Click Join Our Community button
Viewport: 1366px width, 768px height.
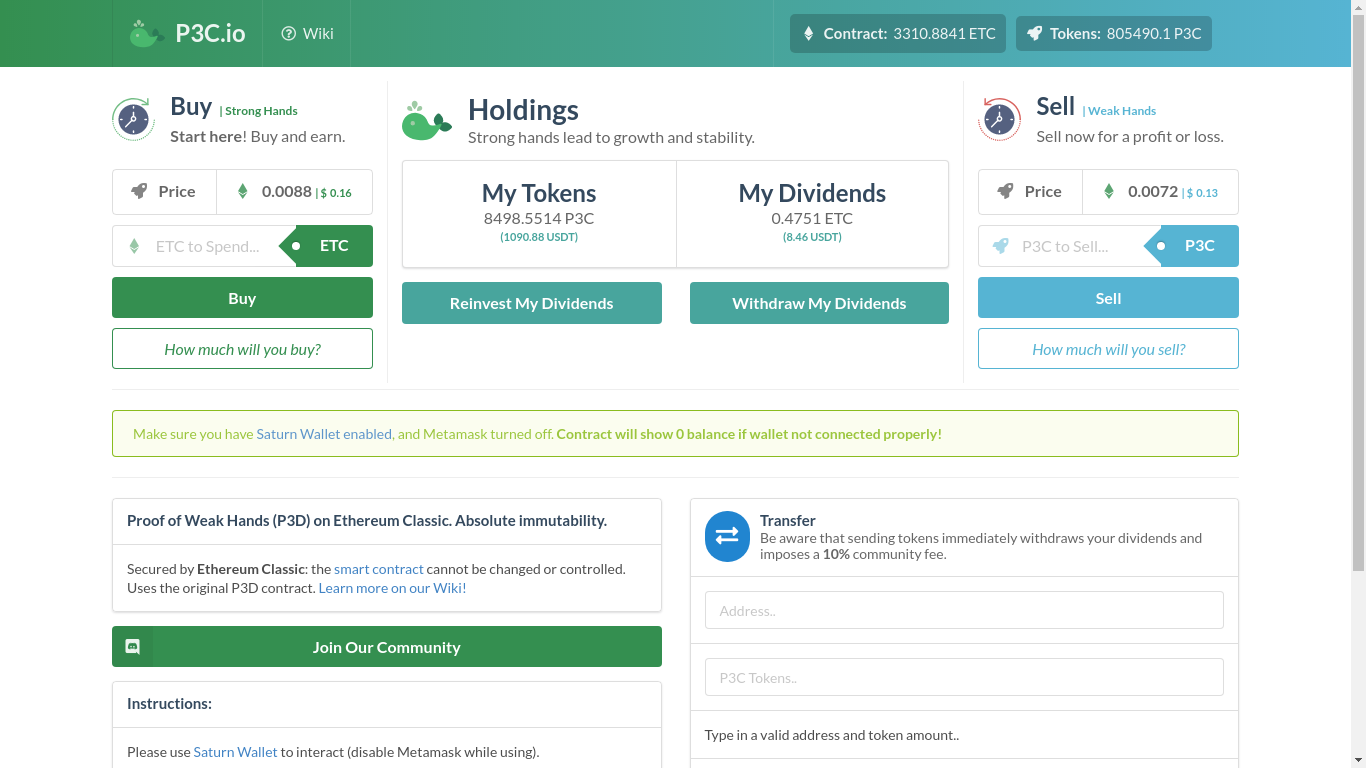click(387, 647)
